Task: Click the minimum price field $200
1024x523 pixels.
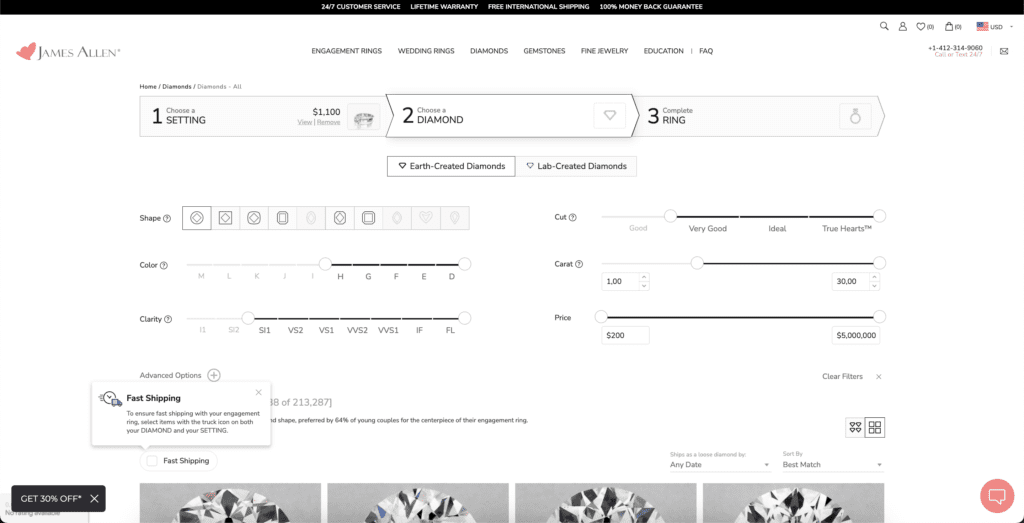Action: click(626, 336)
